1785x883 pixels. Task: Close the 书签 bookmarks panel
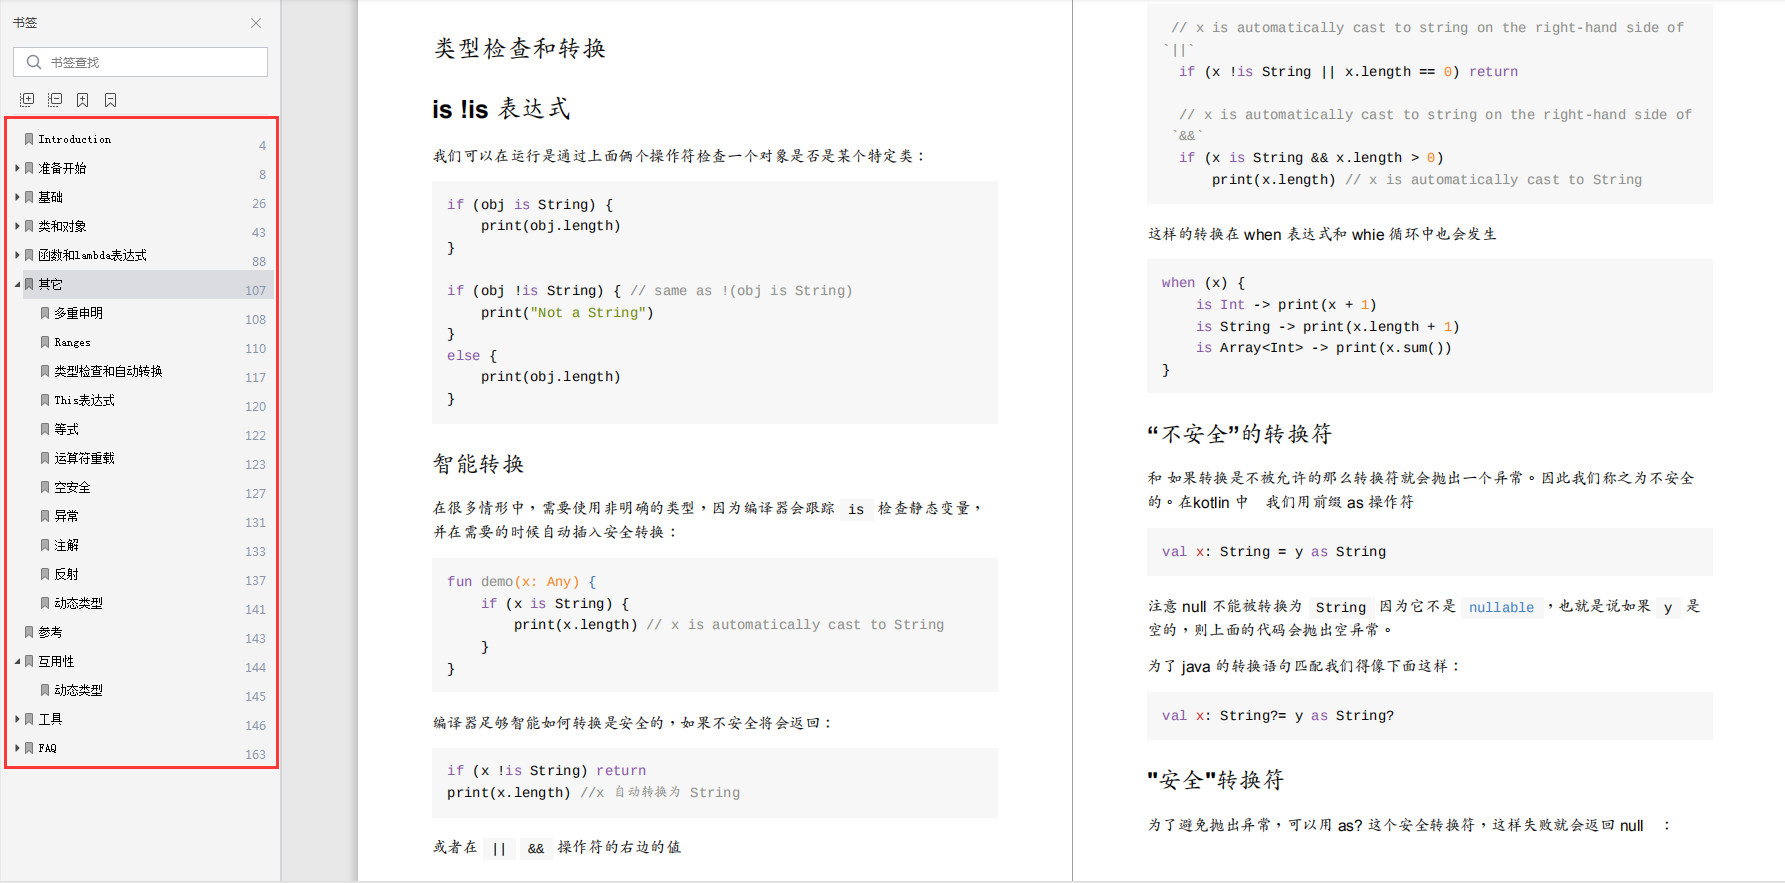[256, 23]
